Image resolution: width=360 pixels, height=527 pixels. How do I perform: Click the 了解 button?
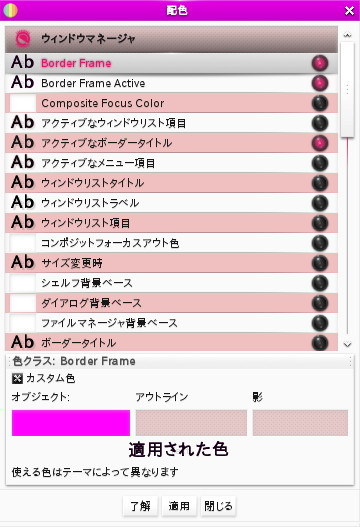tap(140, 506)
